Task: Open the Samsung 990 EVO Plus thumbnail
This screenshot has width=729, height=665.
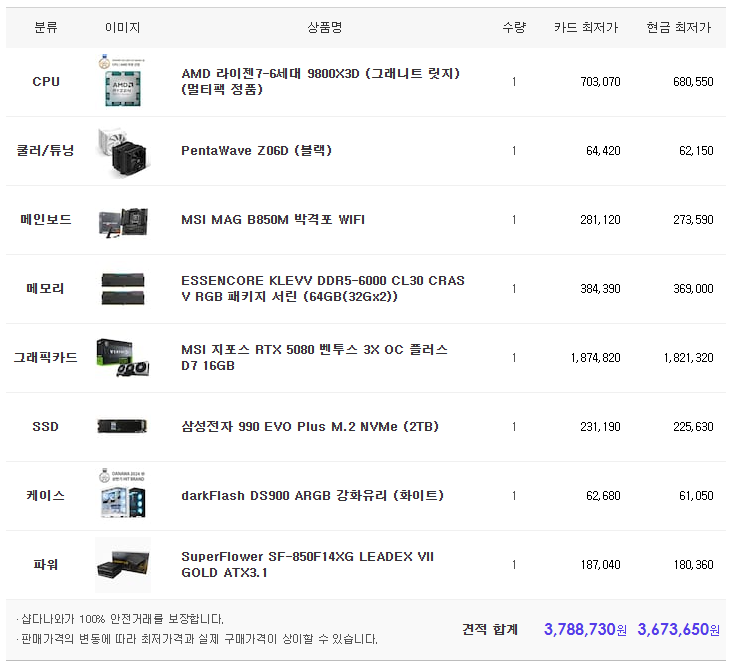Action: pyautogui.click(x=123, y=426)
